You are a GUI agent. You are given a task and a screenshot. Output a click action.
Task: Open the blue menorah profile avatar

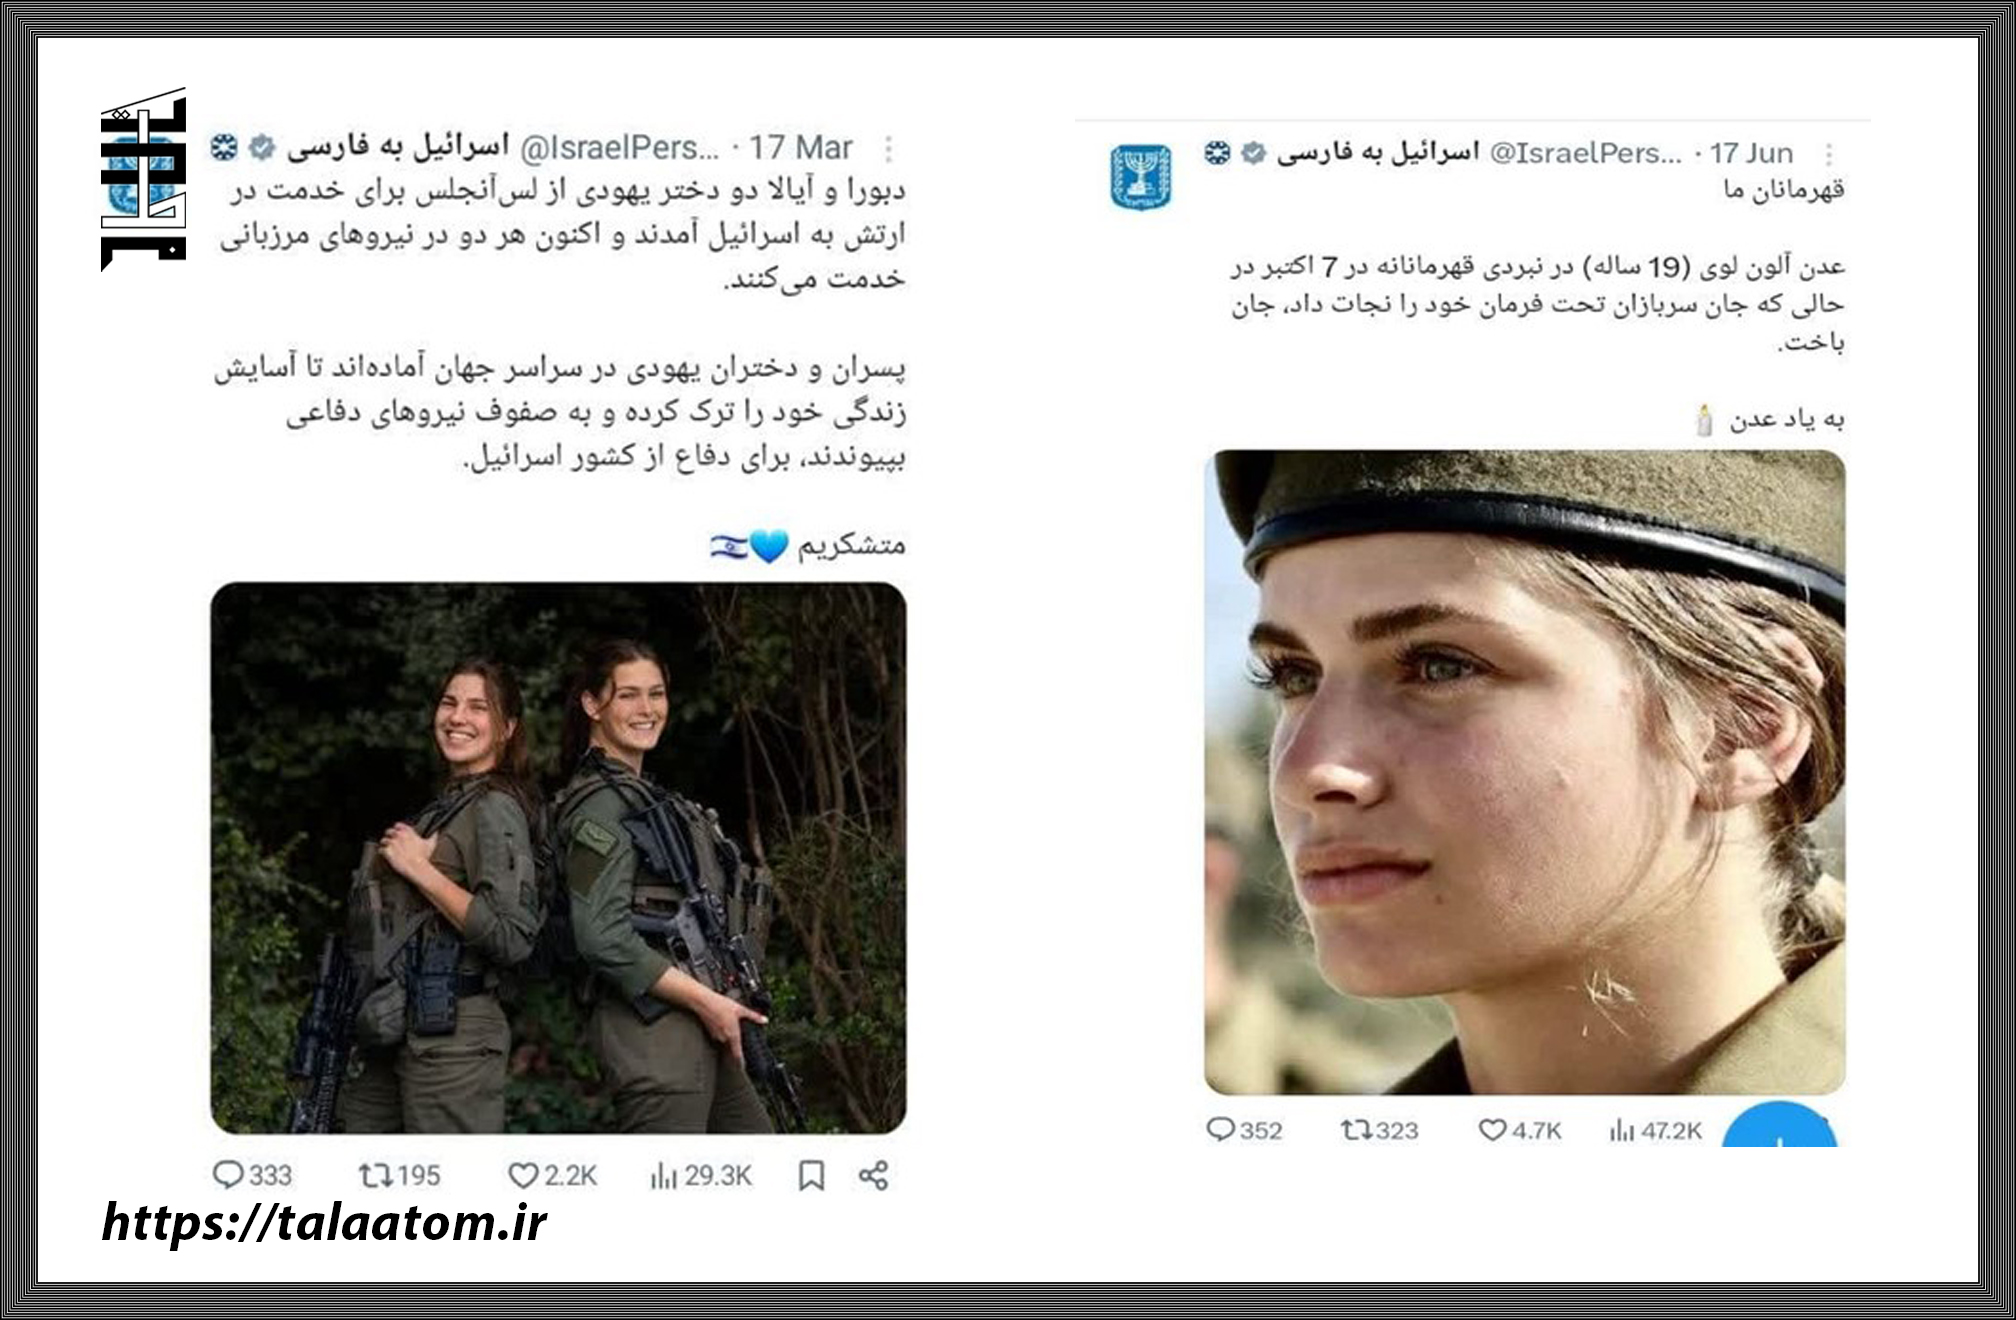[x=1140, y=177]
